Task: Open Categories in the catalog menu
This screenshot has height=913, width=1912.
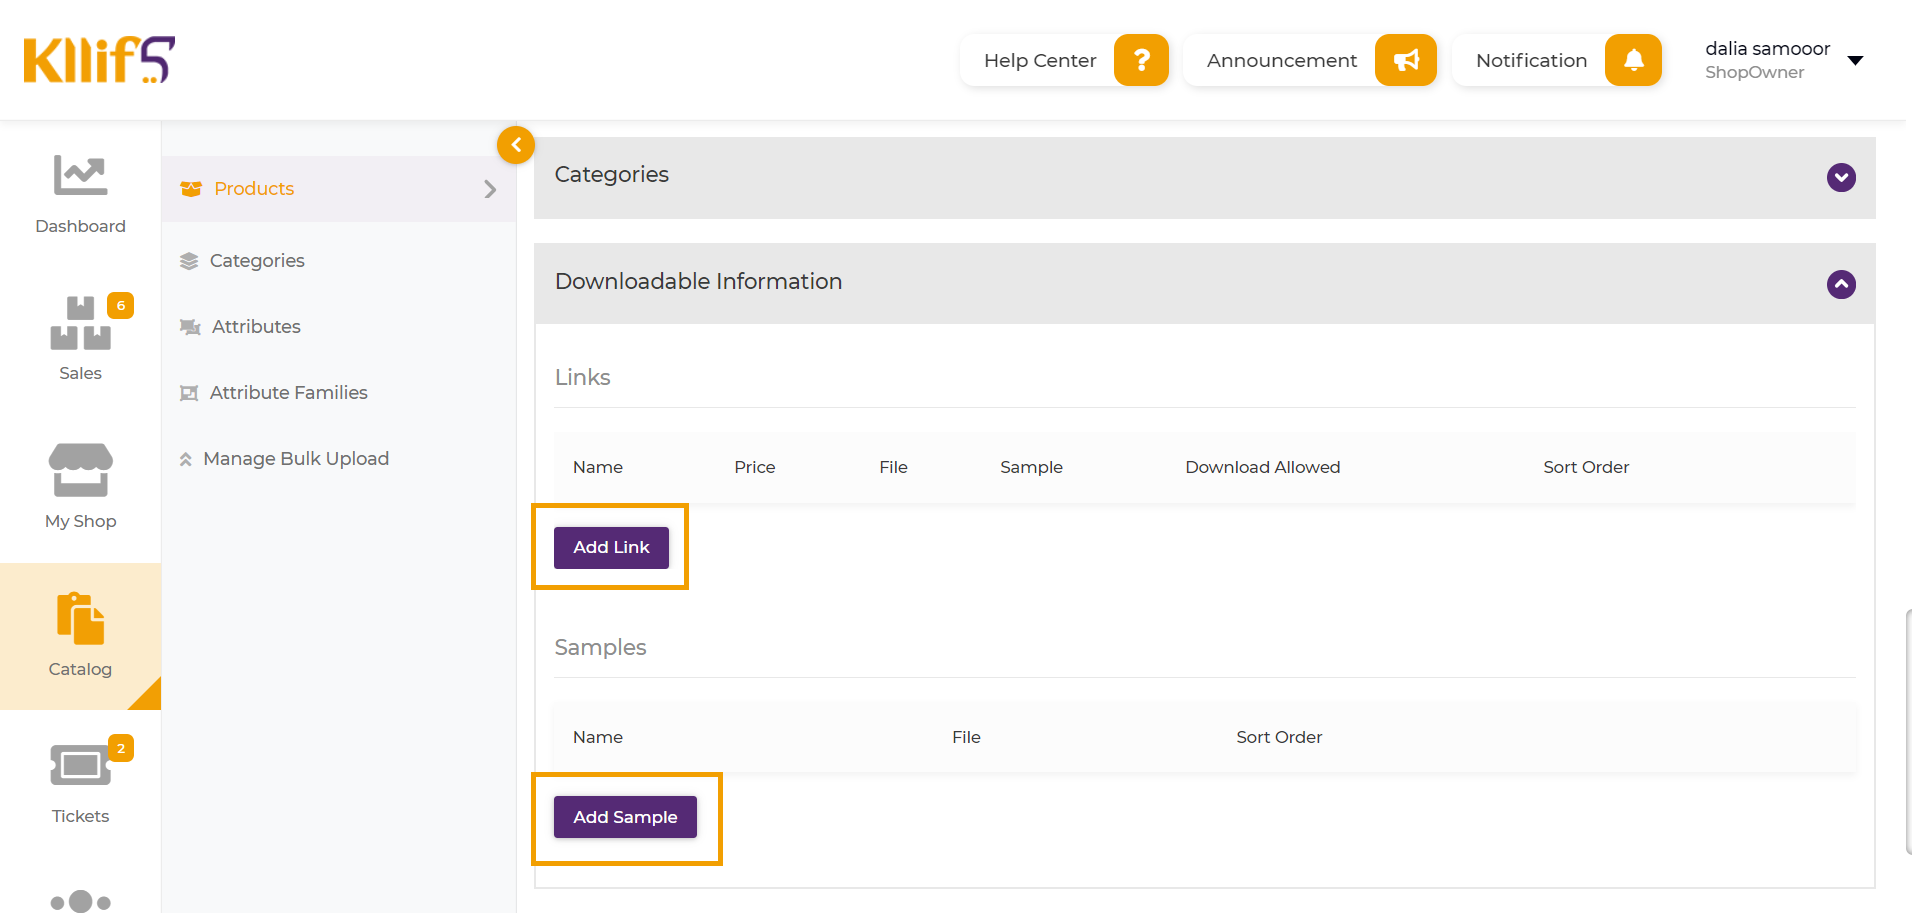Action: [257, 261]
